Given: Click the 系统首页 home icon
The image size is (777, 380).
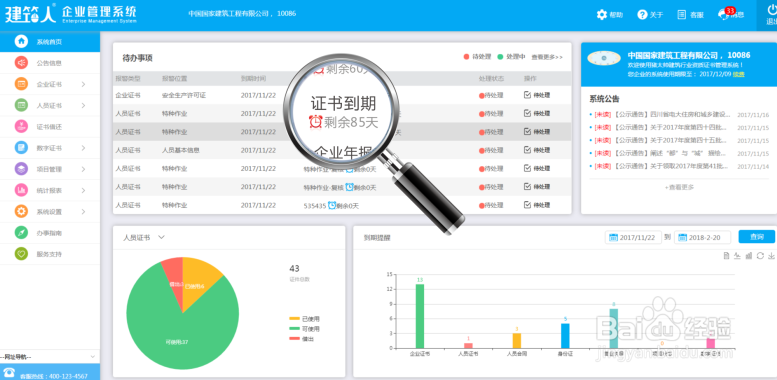Looking at the screenshot, I should [x=21, y=42].
